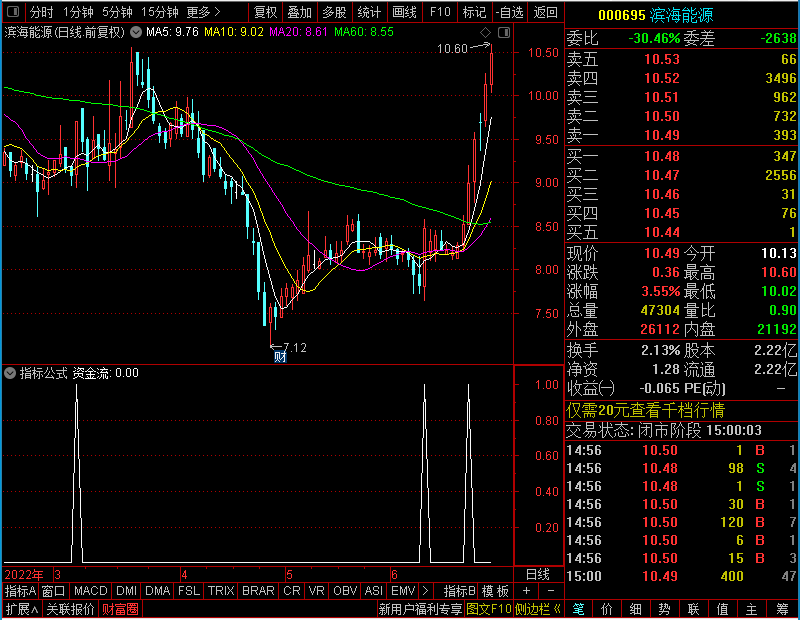Click the diamond marker icon above chart
This screenshot has height=620, width=800.
pos(485,33)
